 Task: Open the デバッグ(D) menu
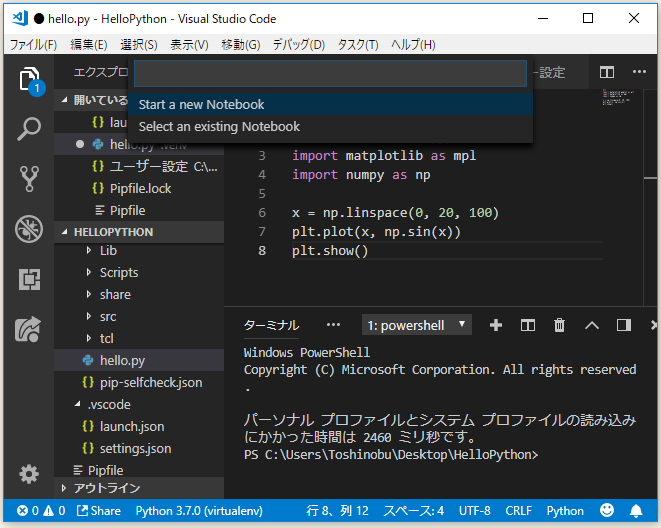click(298, 44)
